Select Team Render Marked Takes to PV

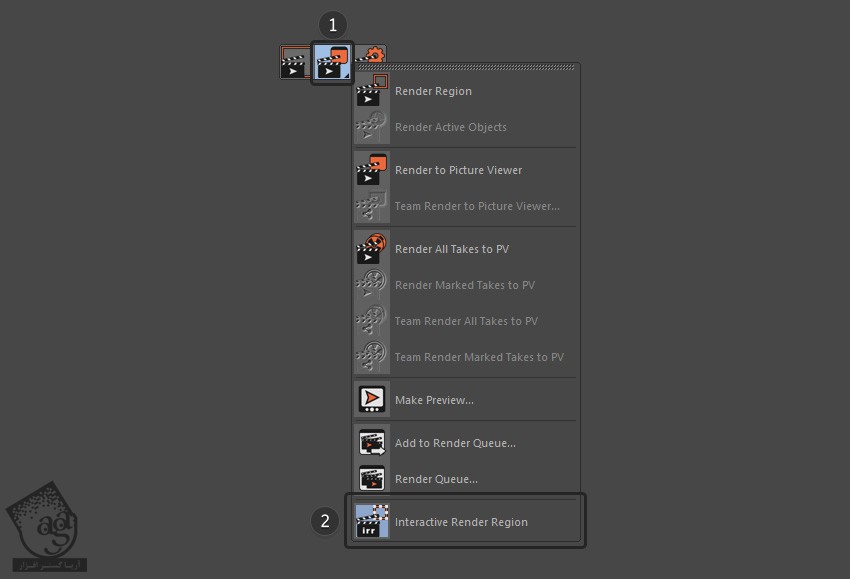(479, 357)
